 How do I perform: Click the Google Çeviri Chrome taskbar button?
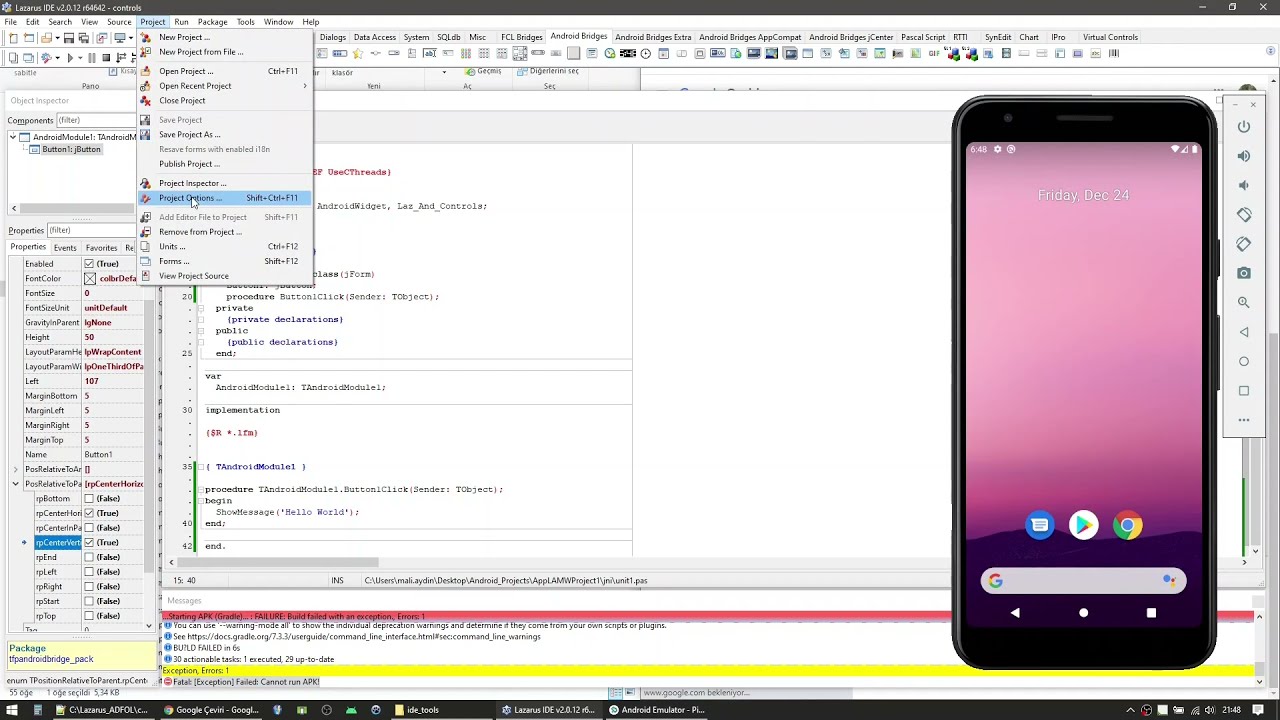(x=213, y=710)
